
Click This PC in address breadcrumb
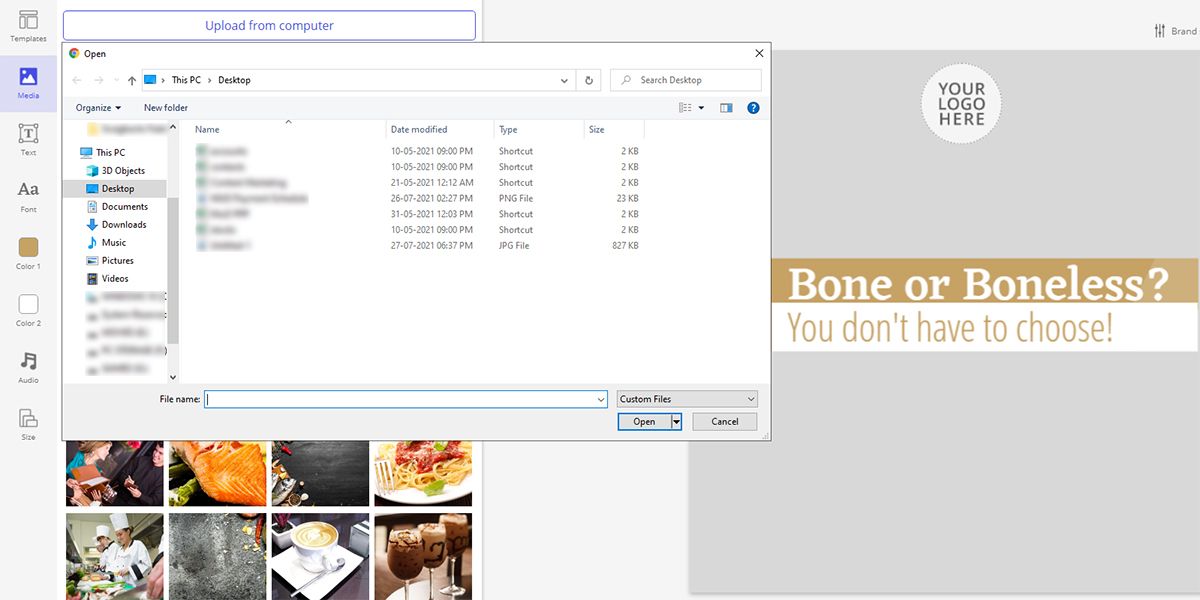186,80
